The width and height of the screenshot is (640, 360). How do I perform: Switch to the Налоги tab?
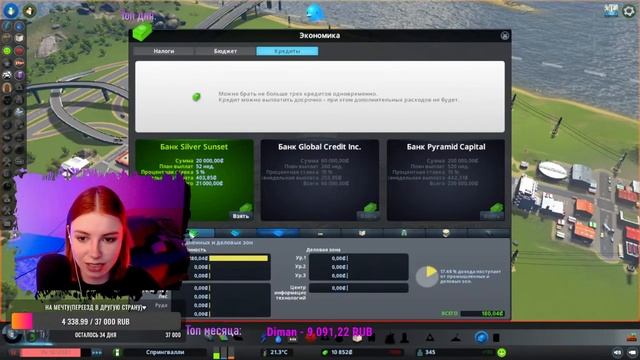pyautogui.click(x=164, y=51)
